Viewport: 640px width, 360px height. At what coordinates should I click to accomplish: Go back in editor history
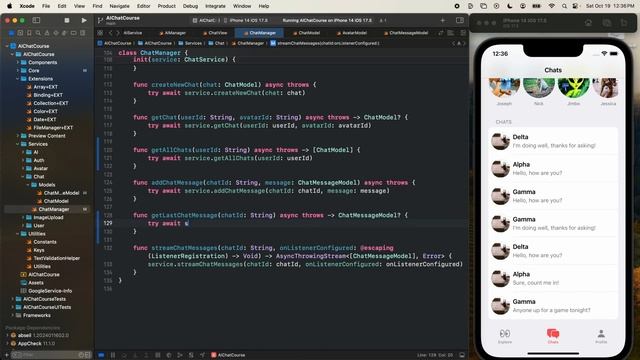pos(110,33)
